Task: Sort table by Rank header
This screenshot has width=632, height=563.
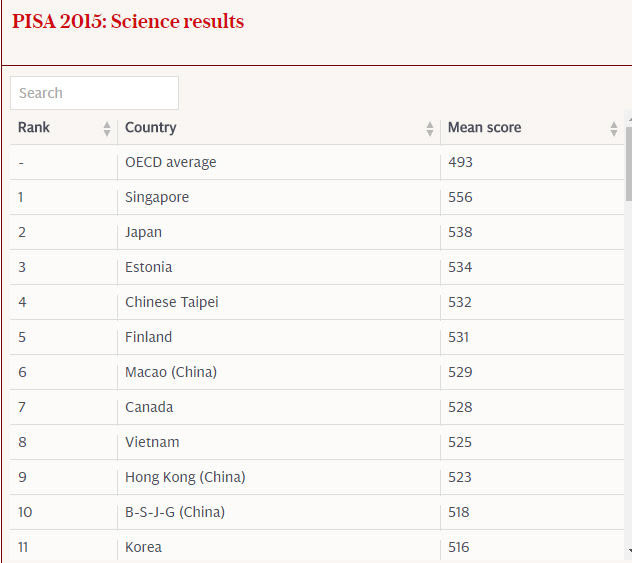Action: click(x=34, y=128)
